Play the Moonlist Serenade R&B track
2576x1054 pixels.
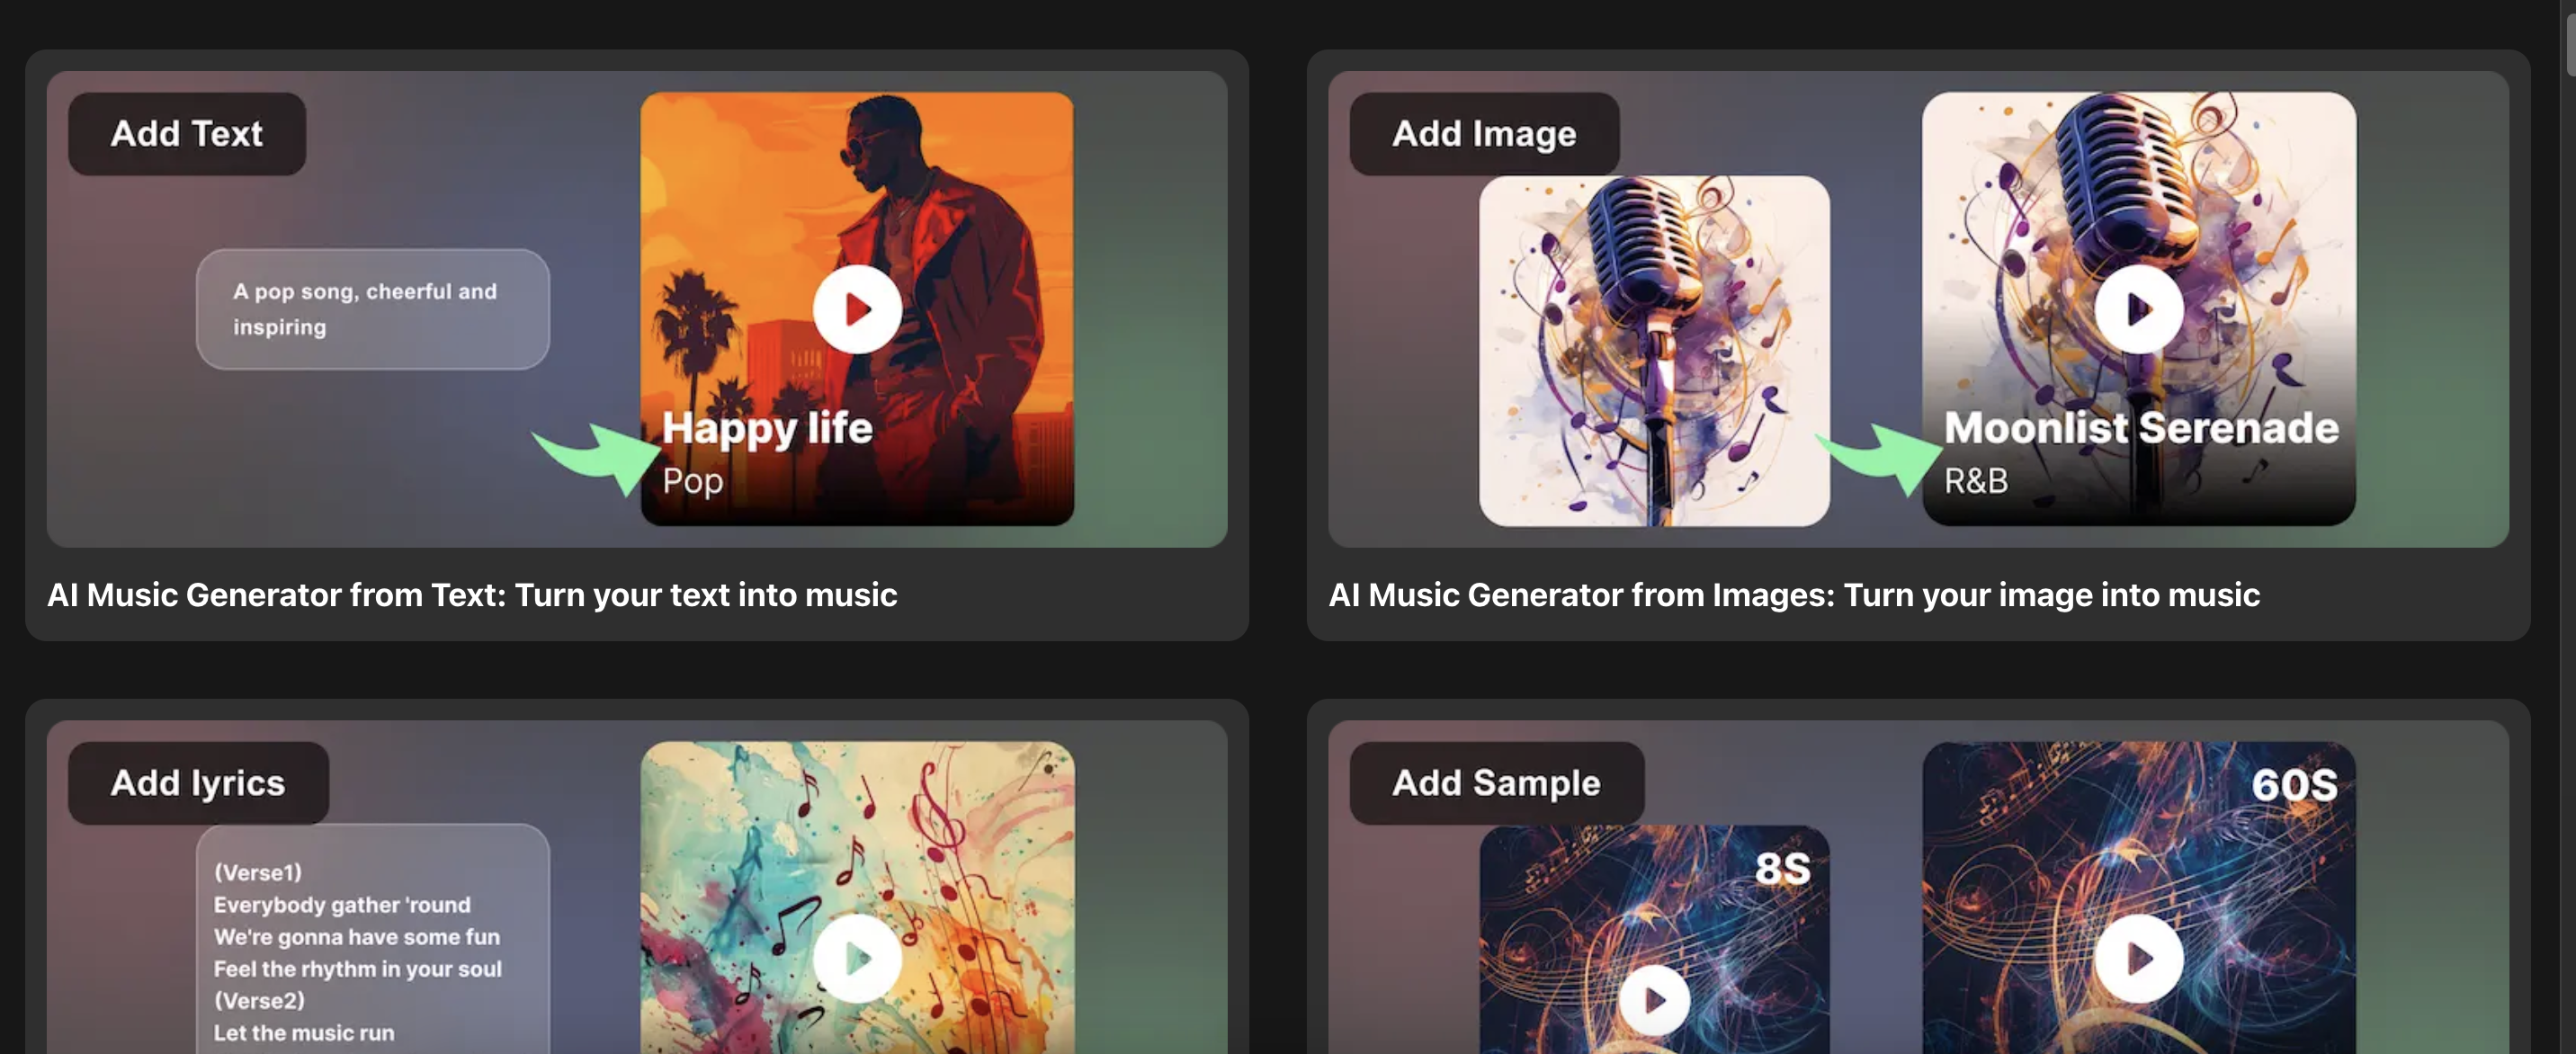pos(2138,309)
